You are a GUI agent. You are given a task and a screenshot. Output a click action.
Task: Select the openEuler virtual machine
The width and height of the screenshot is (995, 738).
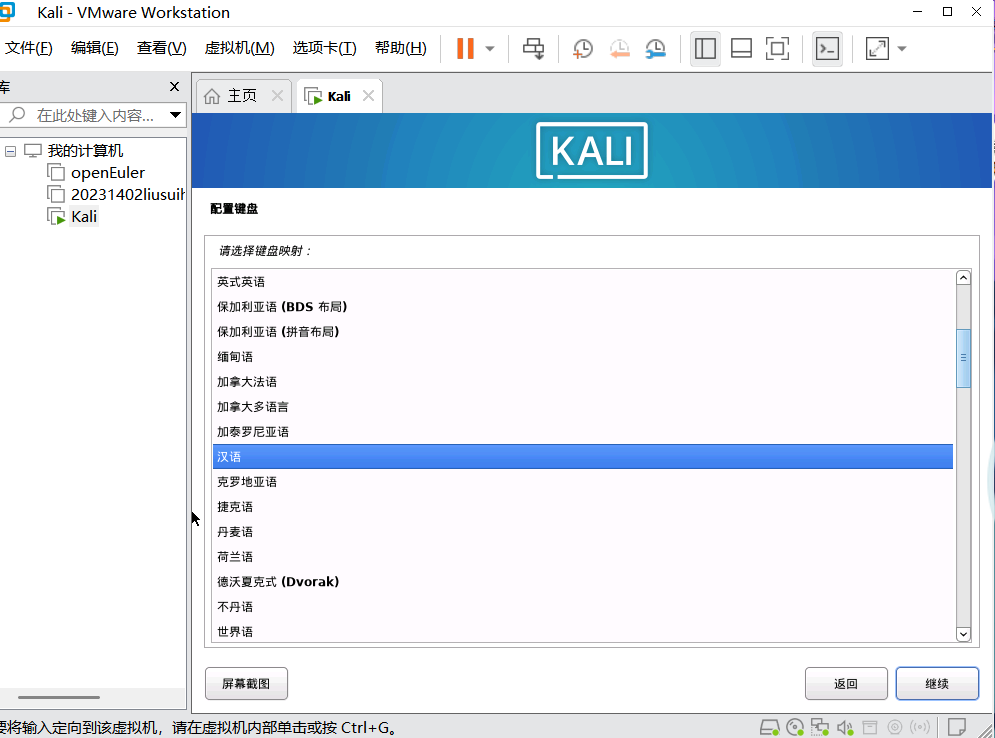coord(107,173)
